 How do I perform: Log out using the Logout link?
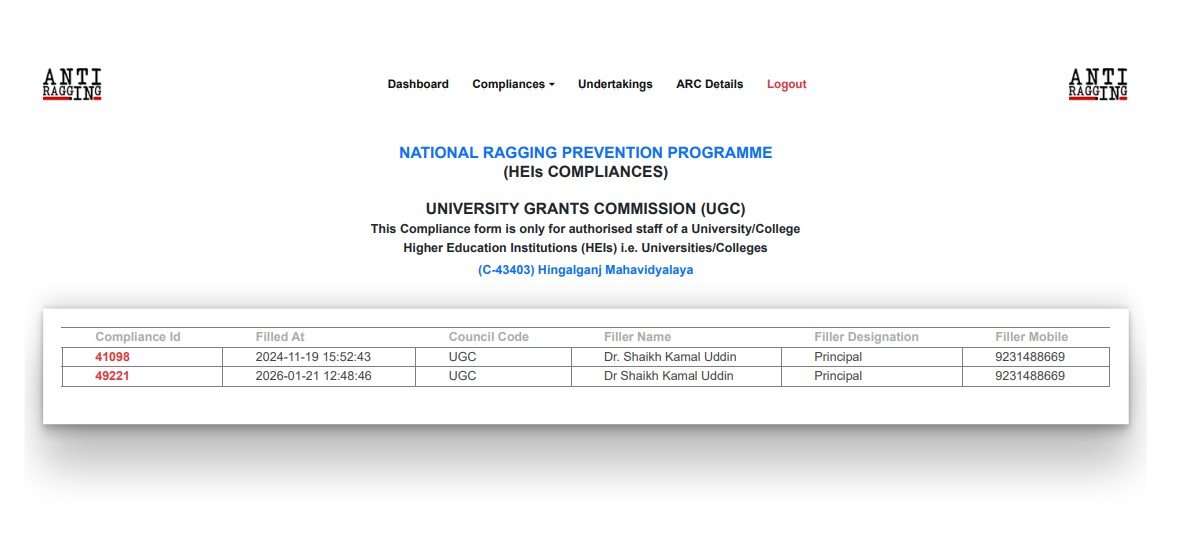pyautogui.click(x=786, y=84)
